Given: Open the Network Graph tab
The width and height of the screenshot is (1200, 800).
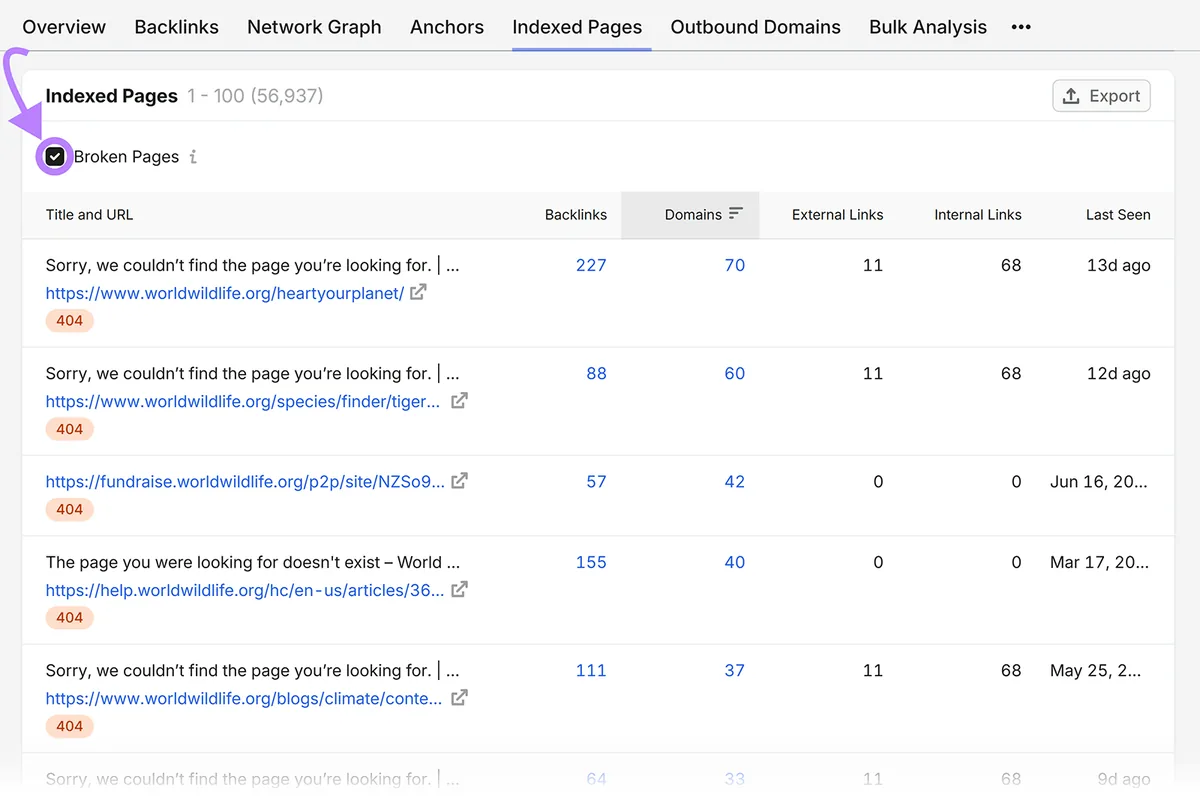Looking at the screenshot, I should 314,27.
